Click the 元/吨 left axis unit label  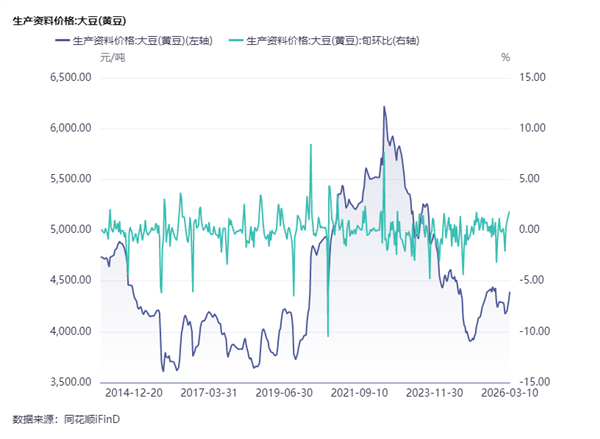tap(113, 58)
